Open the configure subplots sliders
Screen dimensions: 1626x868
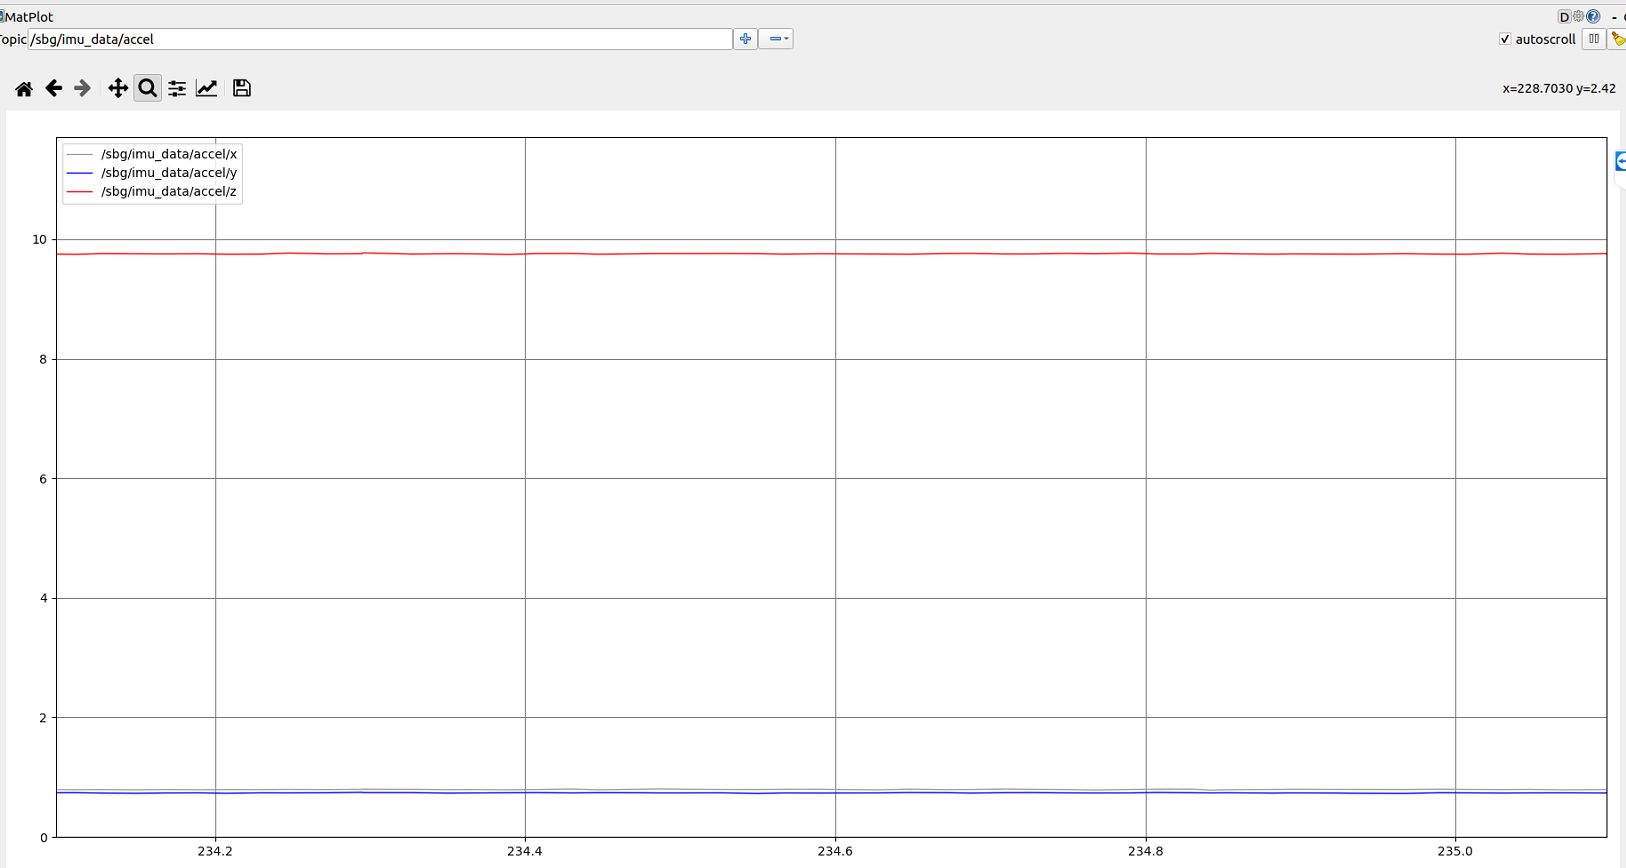click(x=177, y=89)
